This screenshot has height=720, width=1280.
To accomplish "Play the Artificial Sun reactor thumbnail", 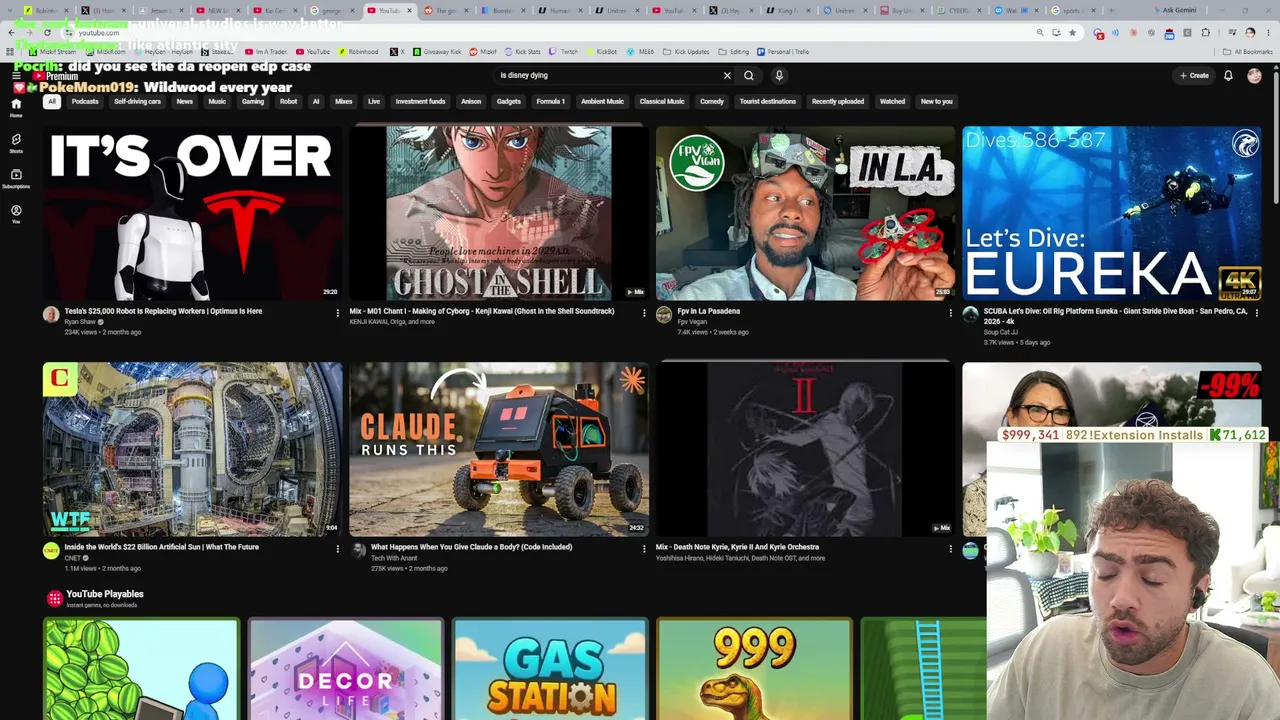I will tap(192, 449).
